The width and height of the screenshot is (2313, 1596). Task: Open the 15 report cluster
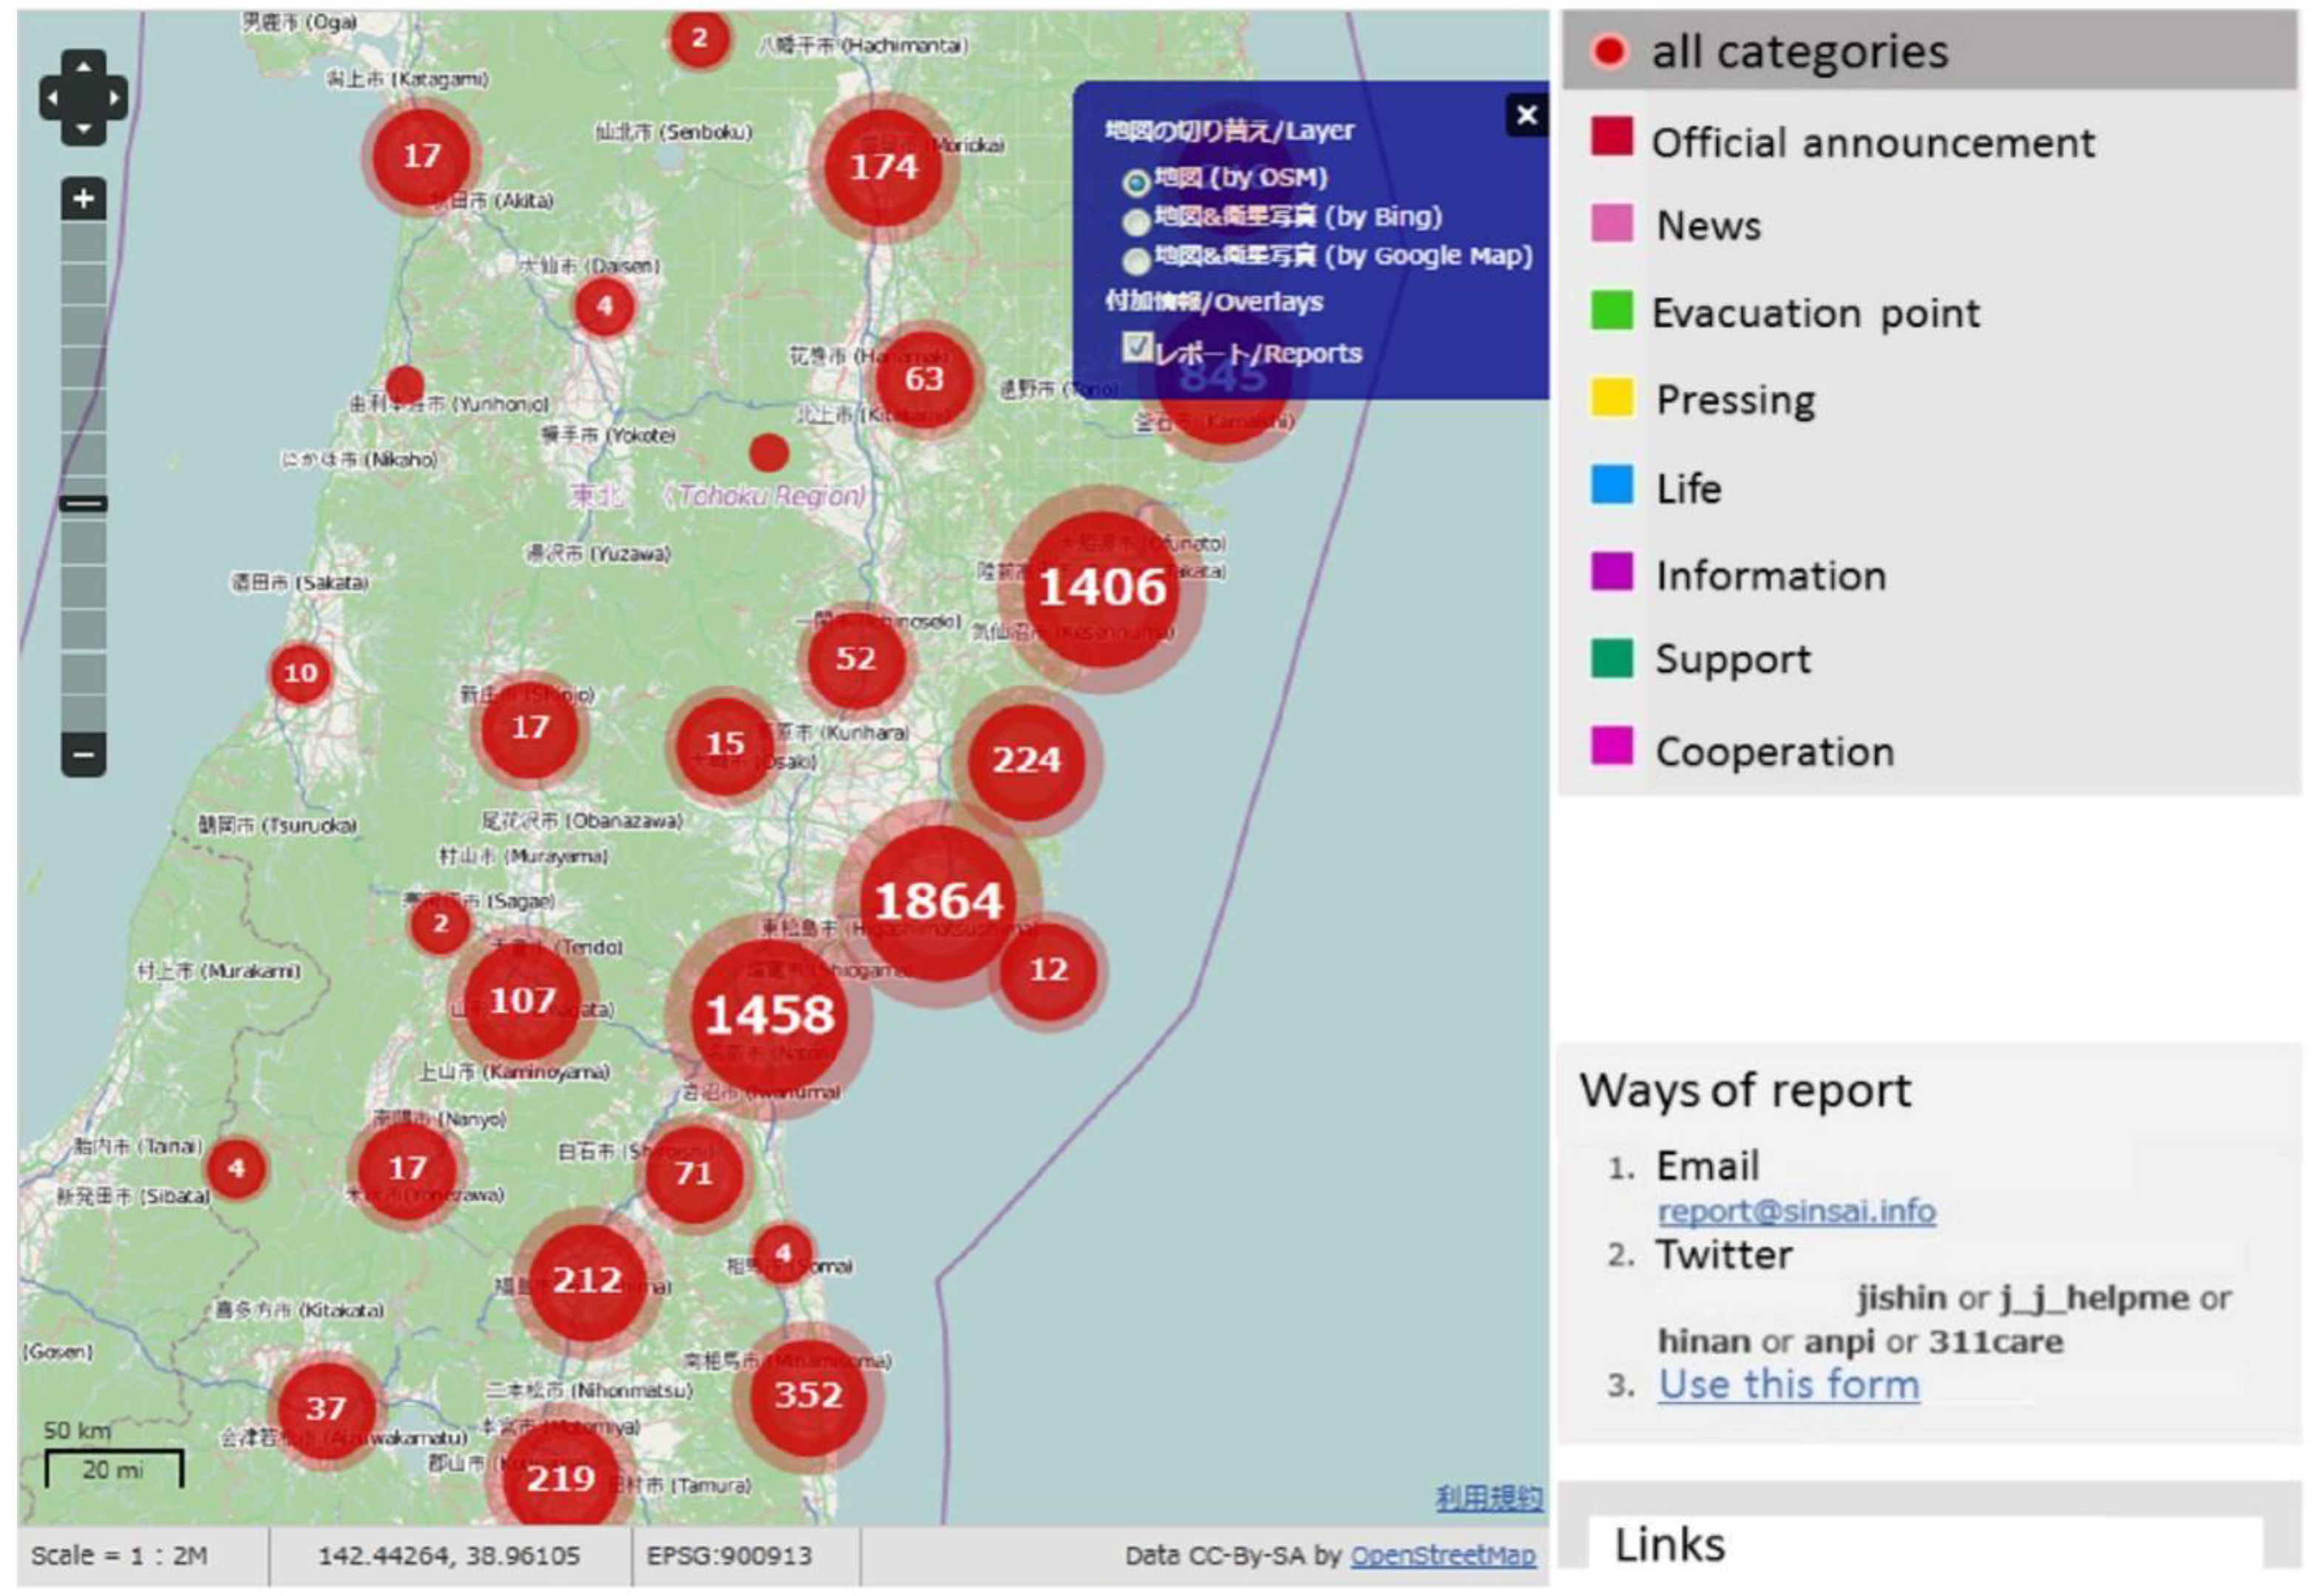[725, 744]
